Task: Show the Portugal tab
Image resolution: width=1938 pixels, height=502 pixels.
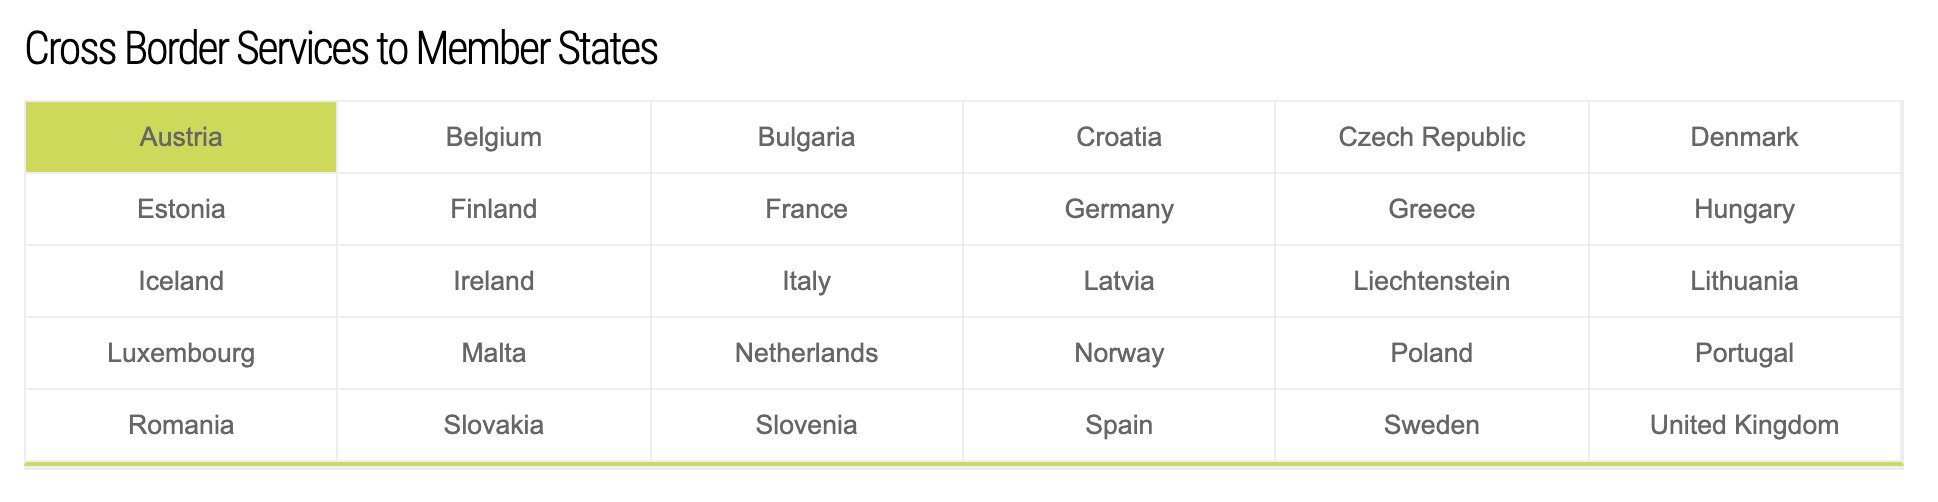Action: [1744, 353]
